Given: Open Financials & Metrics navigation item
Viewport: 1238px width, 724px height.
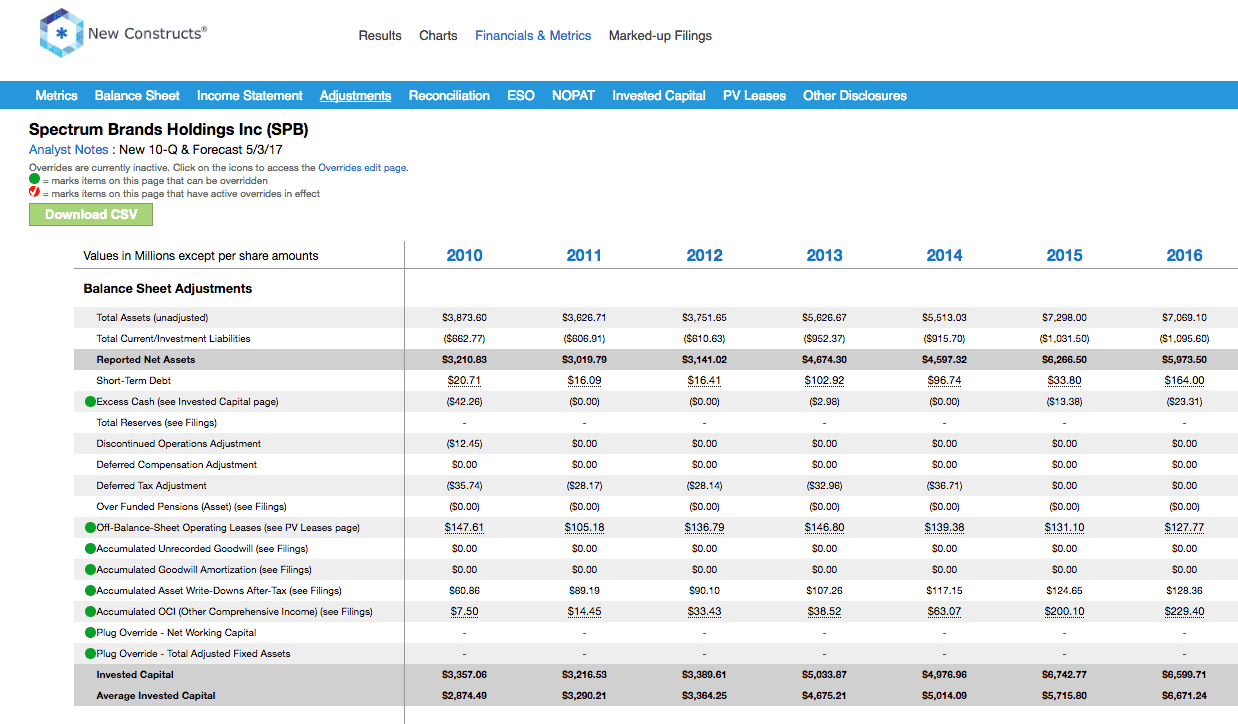Looking at the screenshot, I should pyautogui.click(x=533, y=35).
